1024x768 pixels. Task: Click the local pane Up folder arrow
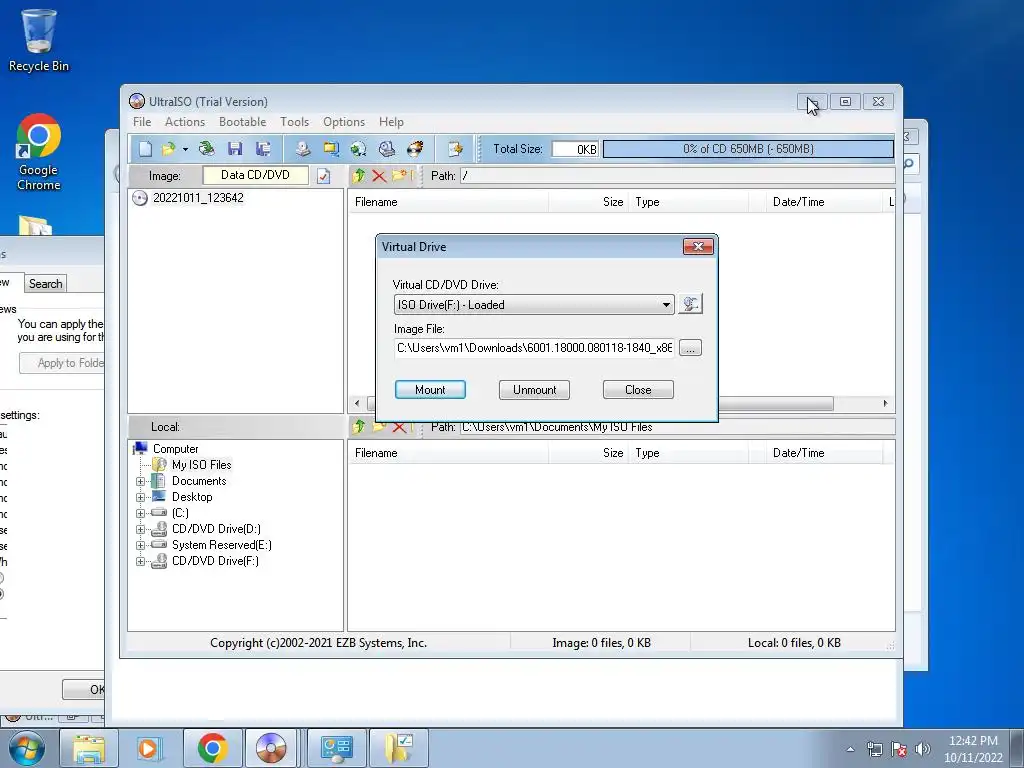tap(359, 427)
